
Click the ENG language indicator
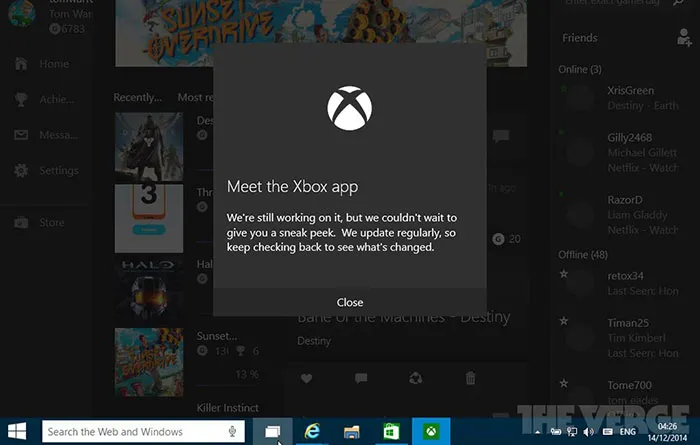[628, 432]
